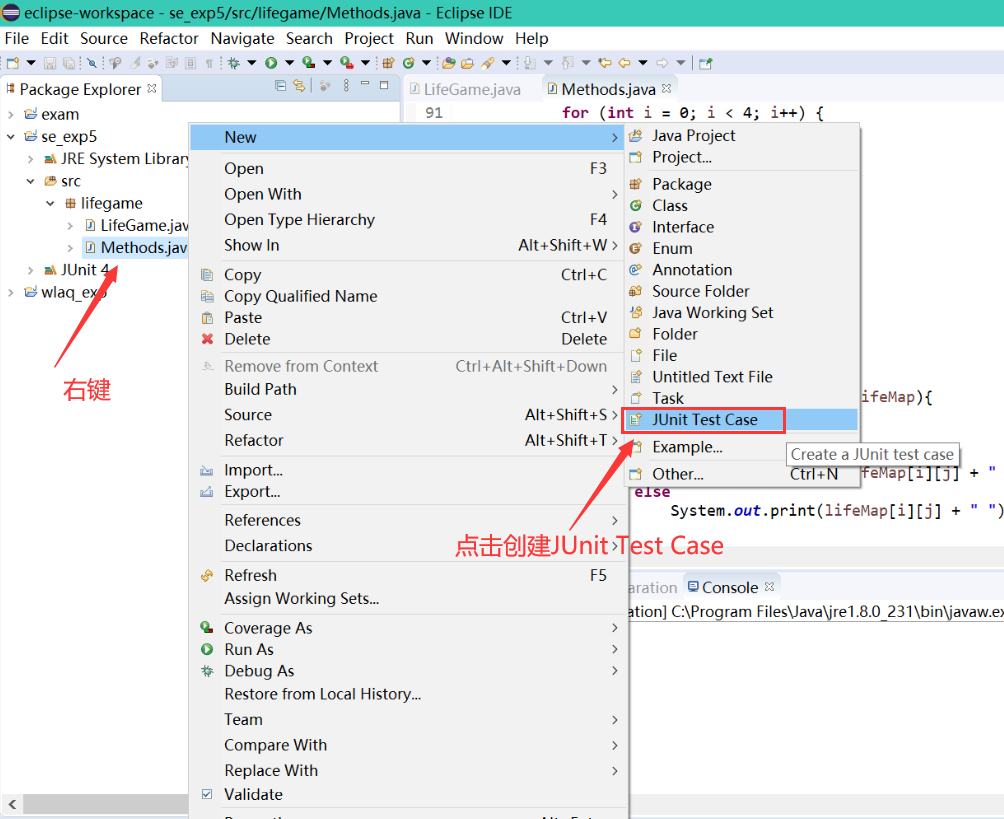
Task: Click Coverage As in context menu
Action: (408, 628)
